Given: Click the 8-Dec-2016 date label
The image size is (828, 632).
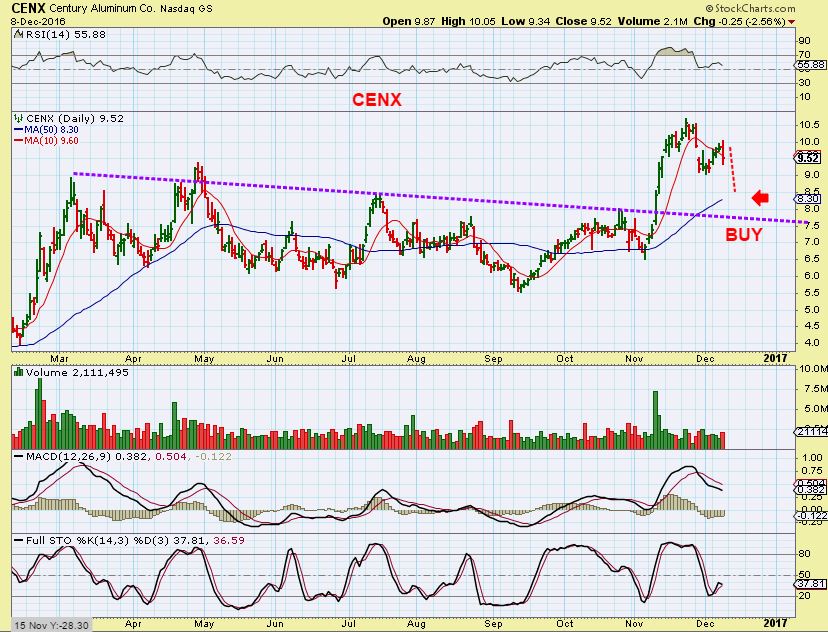Looking at the screenshot, I should (38, 22).
